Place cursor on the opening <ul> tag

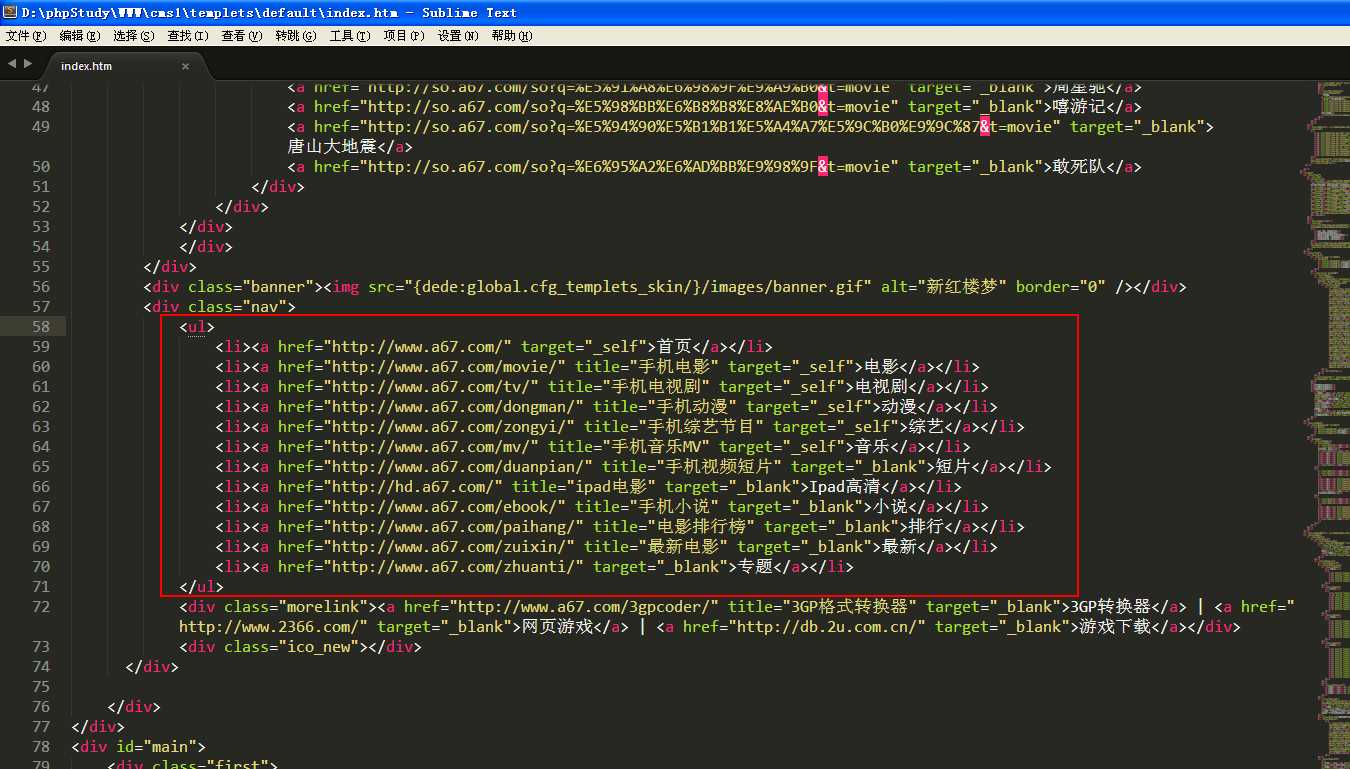click(x=197, y=327)
